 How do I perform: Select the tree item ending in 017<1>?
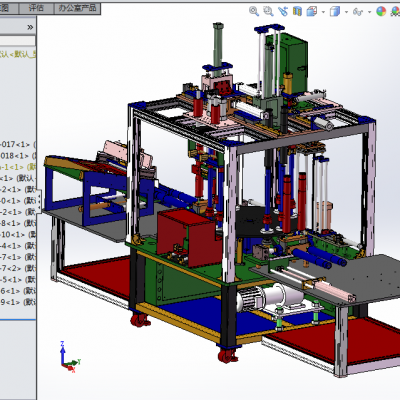coord(18,144)
